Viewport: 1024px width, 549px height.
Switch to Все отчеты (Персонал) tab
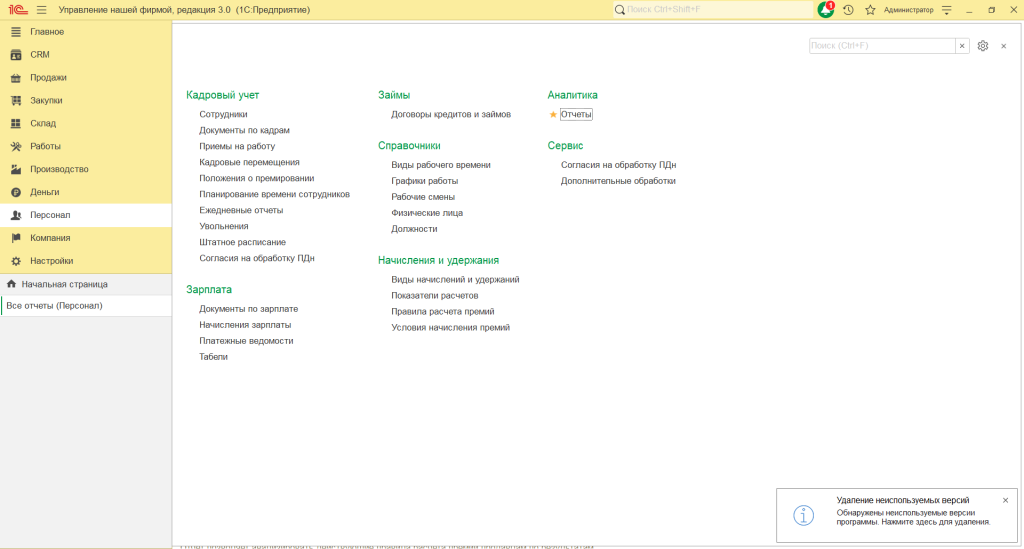pos(54,306)
